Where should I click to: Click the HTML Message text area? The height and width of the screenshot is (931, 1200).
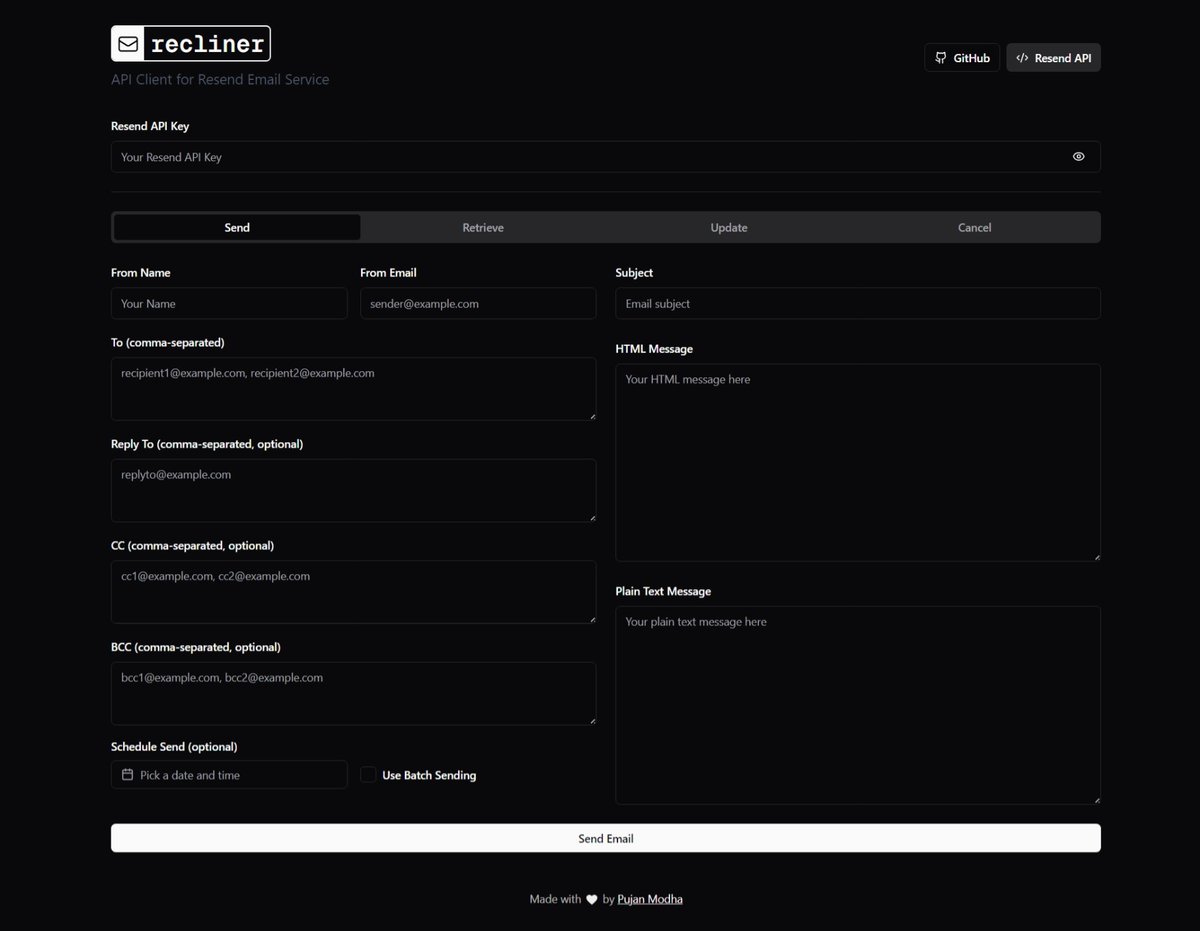click(x=858, y=462)
